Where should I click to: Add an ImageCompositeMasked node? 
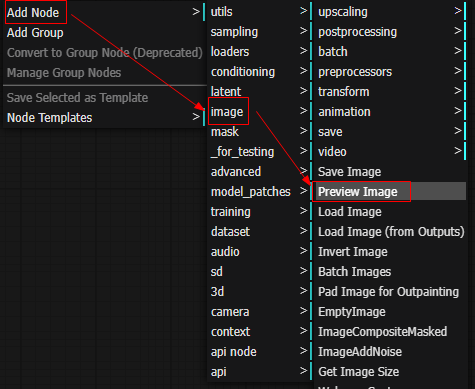(x=391, y=332)
